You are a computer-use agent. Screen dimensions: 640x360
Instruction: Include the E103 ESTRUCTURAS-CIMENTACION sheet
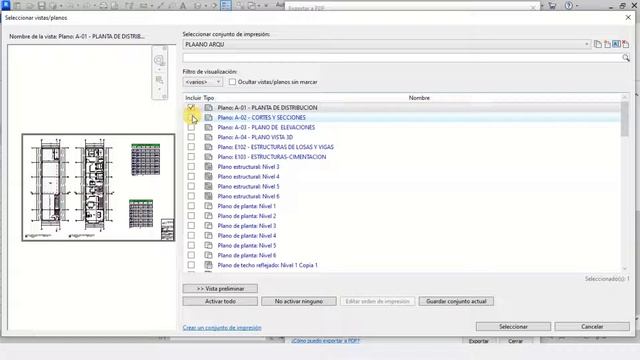pos(191,157)
